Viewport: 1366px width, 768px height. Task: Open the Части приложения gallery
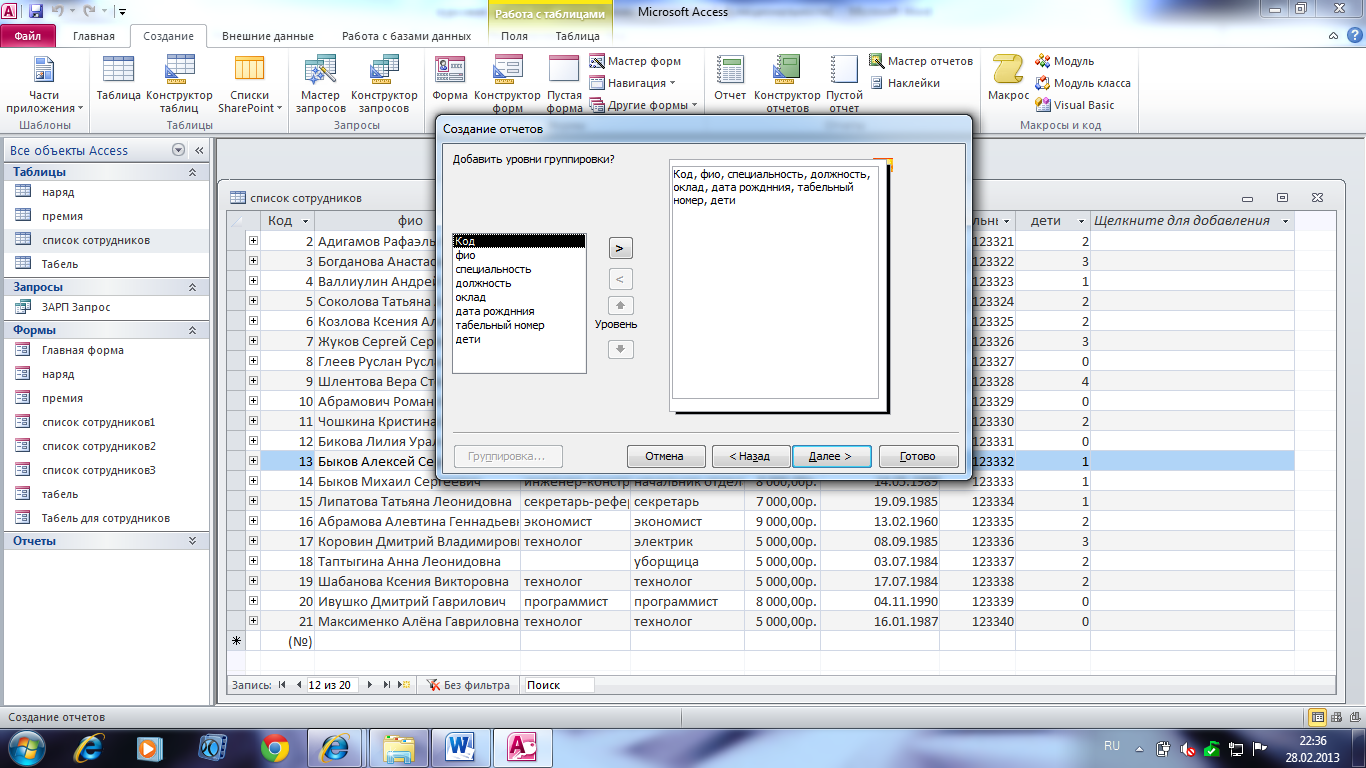[45, 85]
